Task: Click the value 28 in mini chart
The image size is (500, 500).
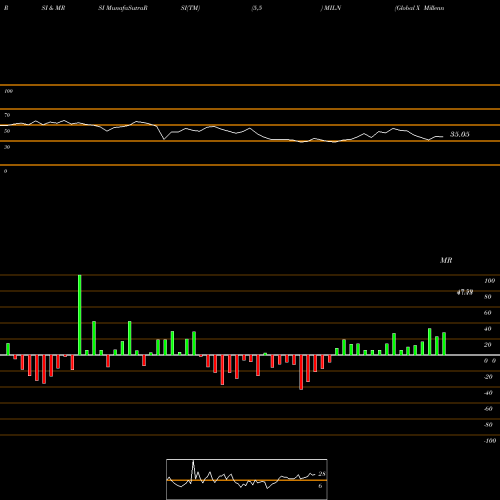Action: tap(322, 474)
